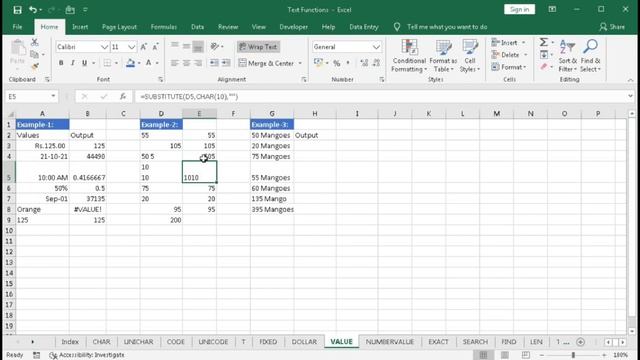The image size is (640, 360).
Task: Increase font size with the large A icon
Action: coord(144,47)
